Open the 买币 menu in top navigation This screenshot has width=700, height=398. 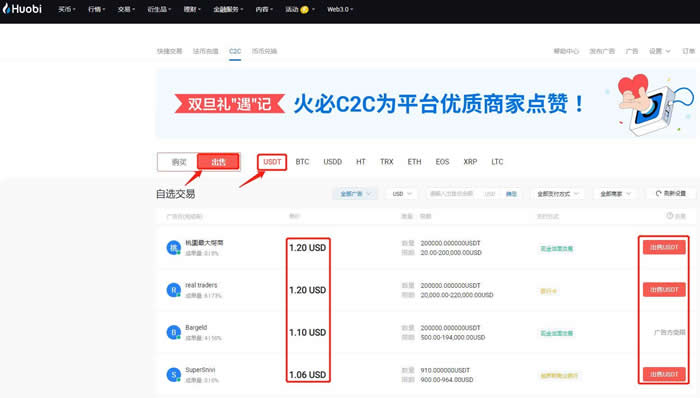(67, 9)
